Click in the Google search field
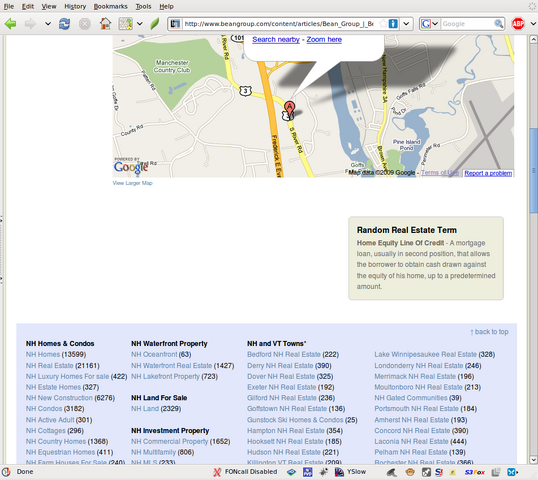The width and height of the screenshot is (538, 480). (x=467, y=24)
